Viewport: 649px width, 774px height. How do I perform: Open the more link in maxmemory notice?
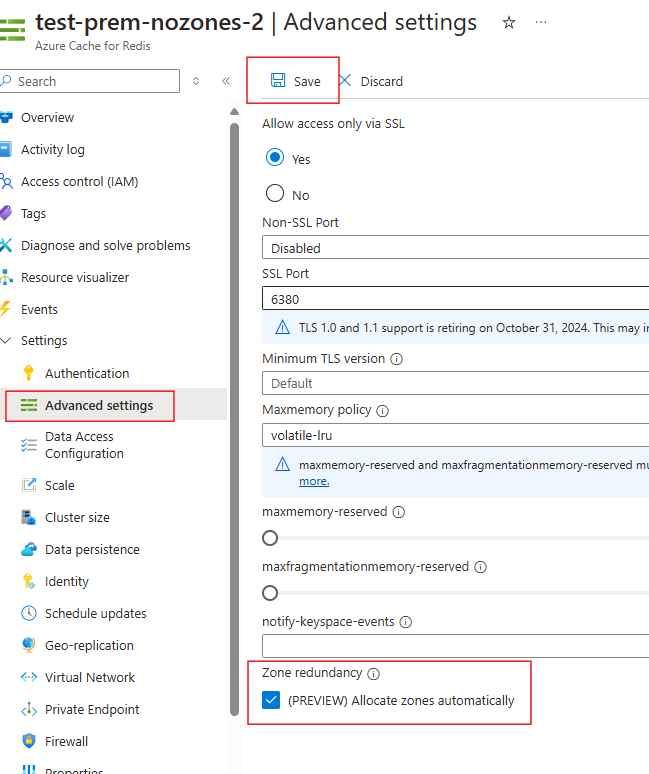[x=314, y=482]
